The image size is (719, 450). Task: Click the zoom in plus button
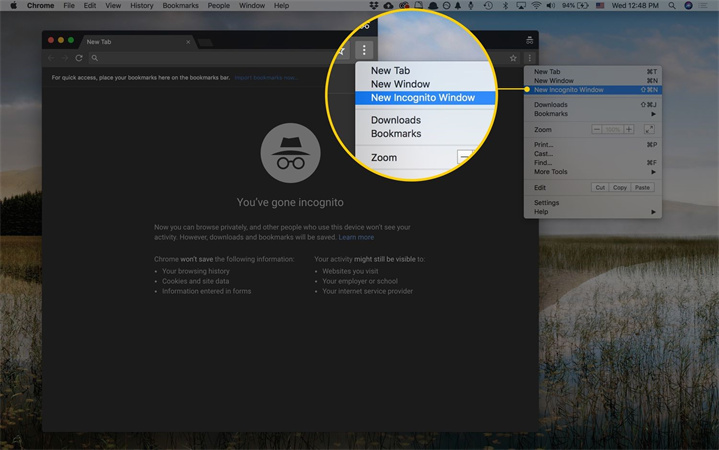coord(628,129)
